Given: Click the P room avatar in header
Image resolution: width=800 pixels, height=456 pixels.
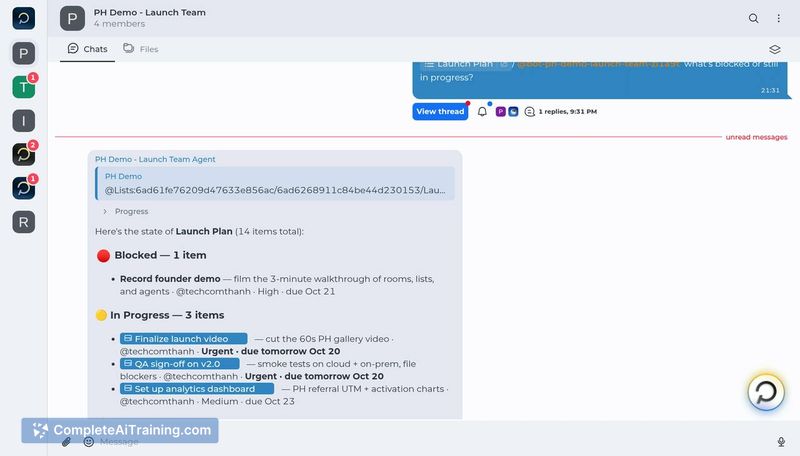Looking at the screenshot, I should coord(72,18).
